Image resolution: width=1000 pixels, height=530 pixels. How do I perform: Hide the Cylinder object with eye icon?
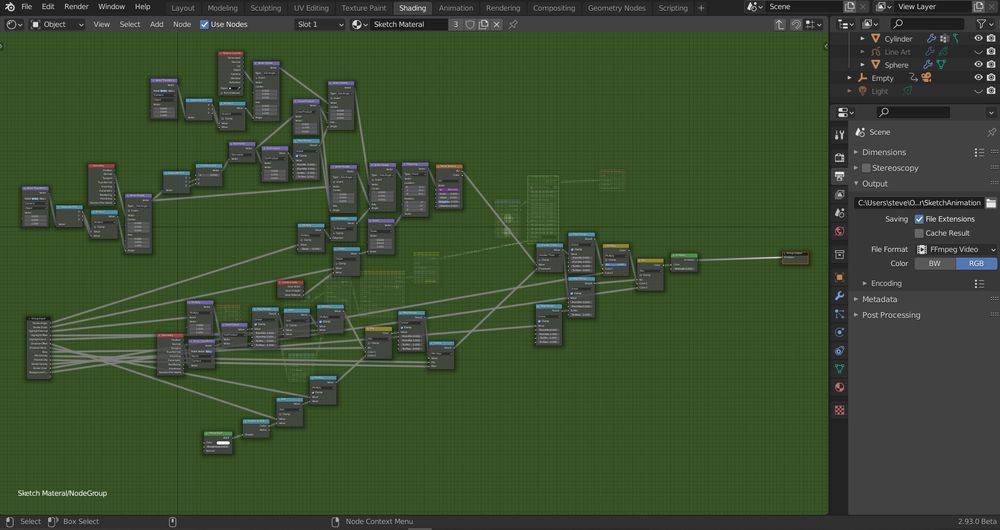(x=977, y=39)
